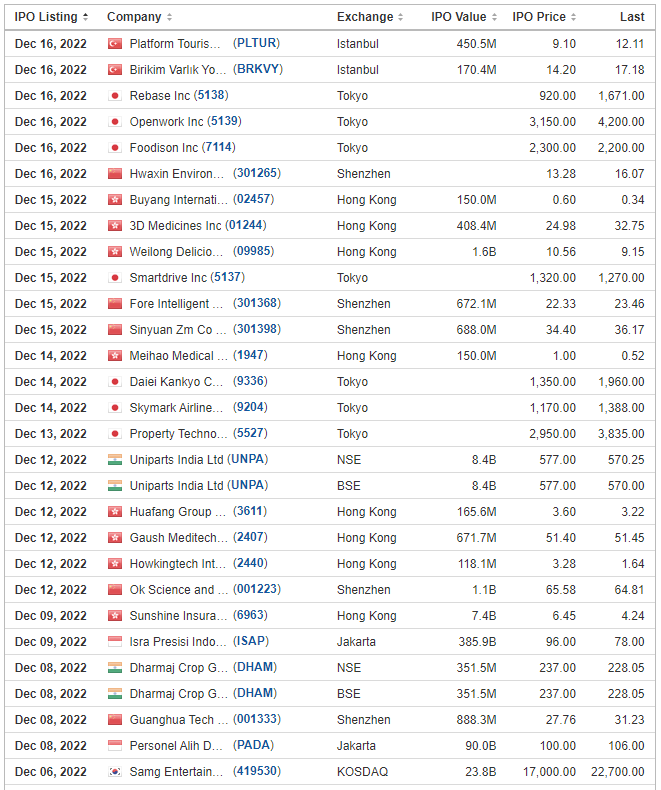Click Indonesia flag beside Isra Presisi Indo
The height and width of the screenshot is (790, 661).
pyautogui.click(x=115, y=642)
